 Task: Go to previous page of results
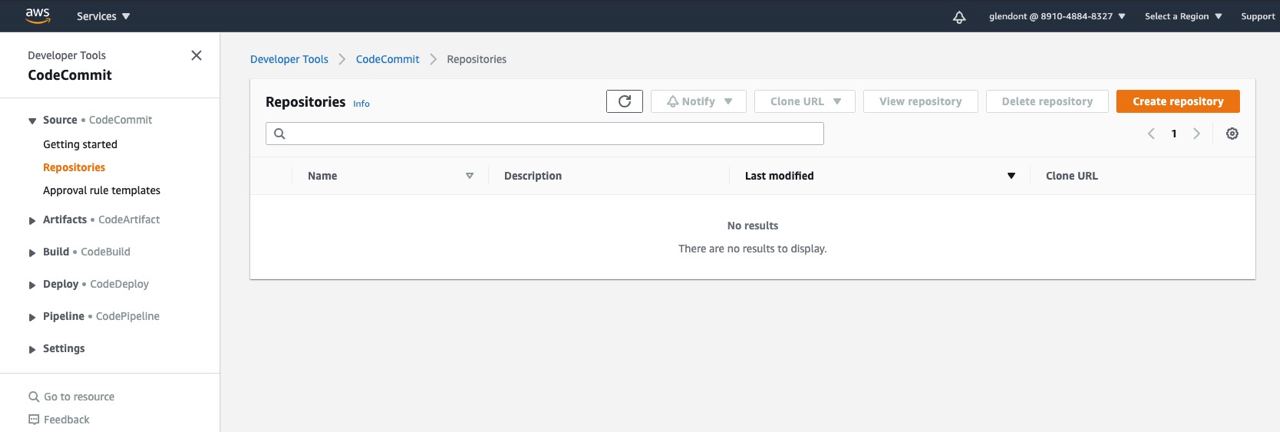[1151, 134]
